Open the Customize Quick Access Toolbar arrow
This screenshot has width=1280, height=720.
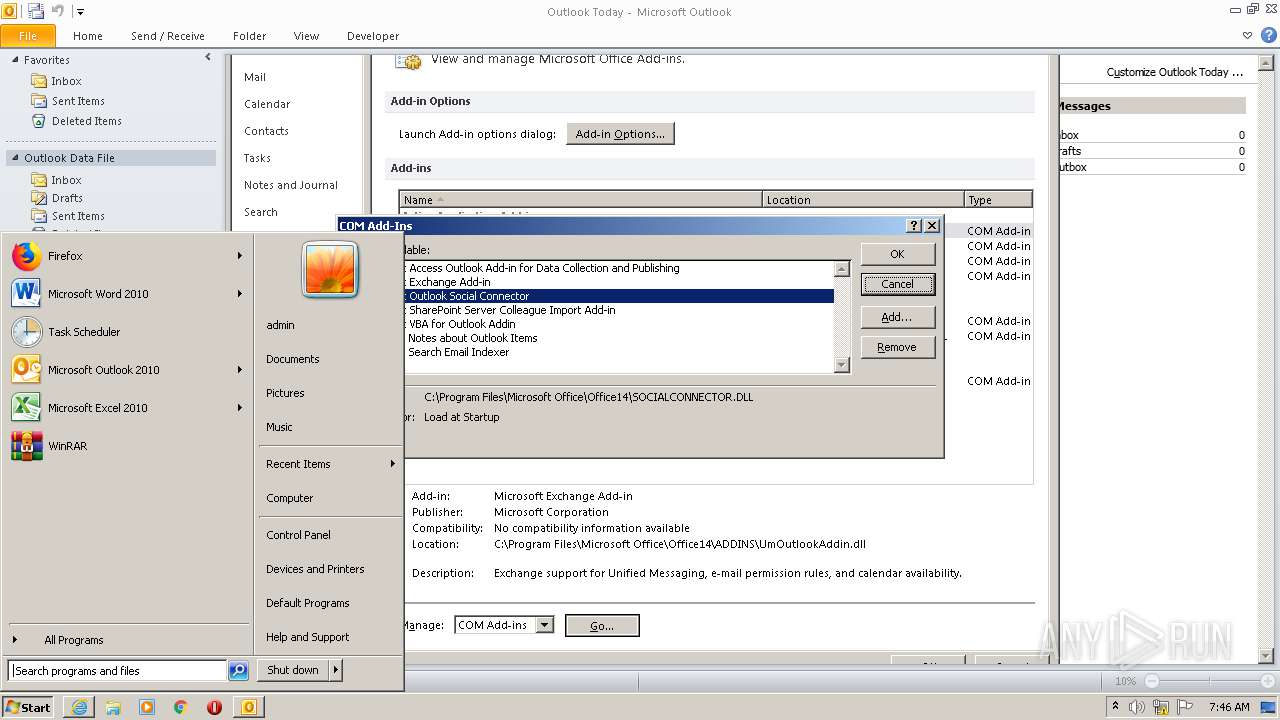pyautogui.click(x=80, y=12)
